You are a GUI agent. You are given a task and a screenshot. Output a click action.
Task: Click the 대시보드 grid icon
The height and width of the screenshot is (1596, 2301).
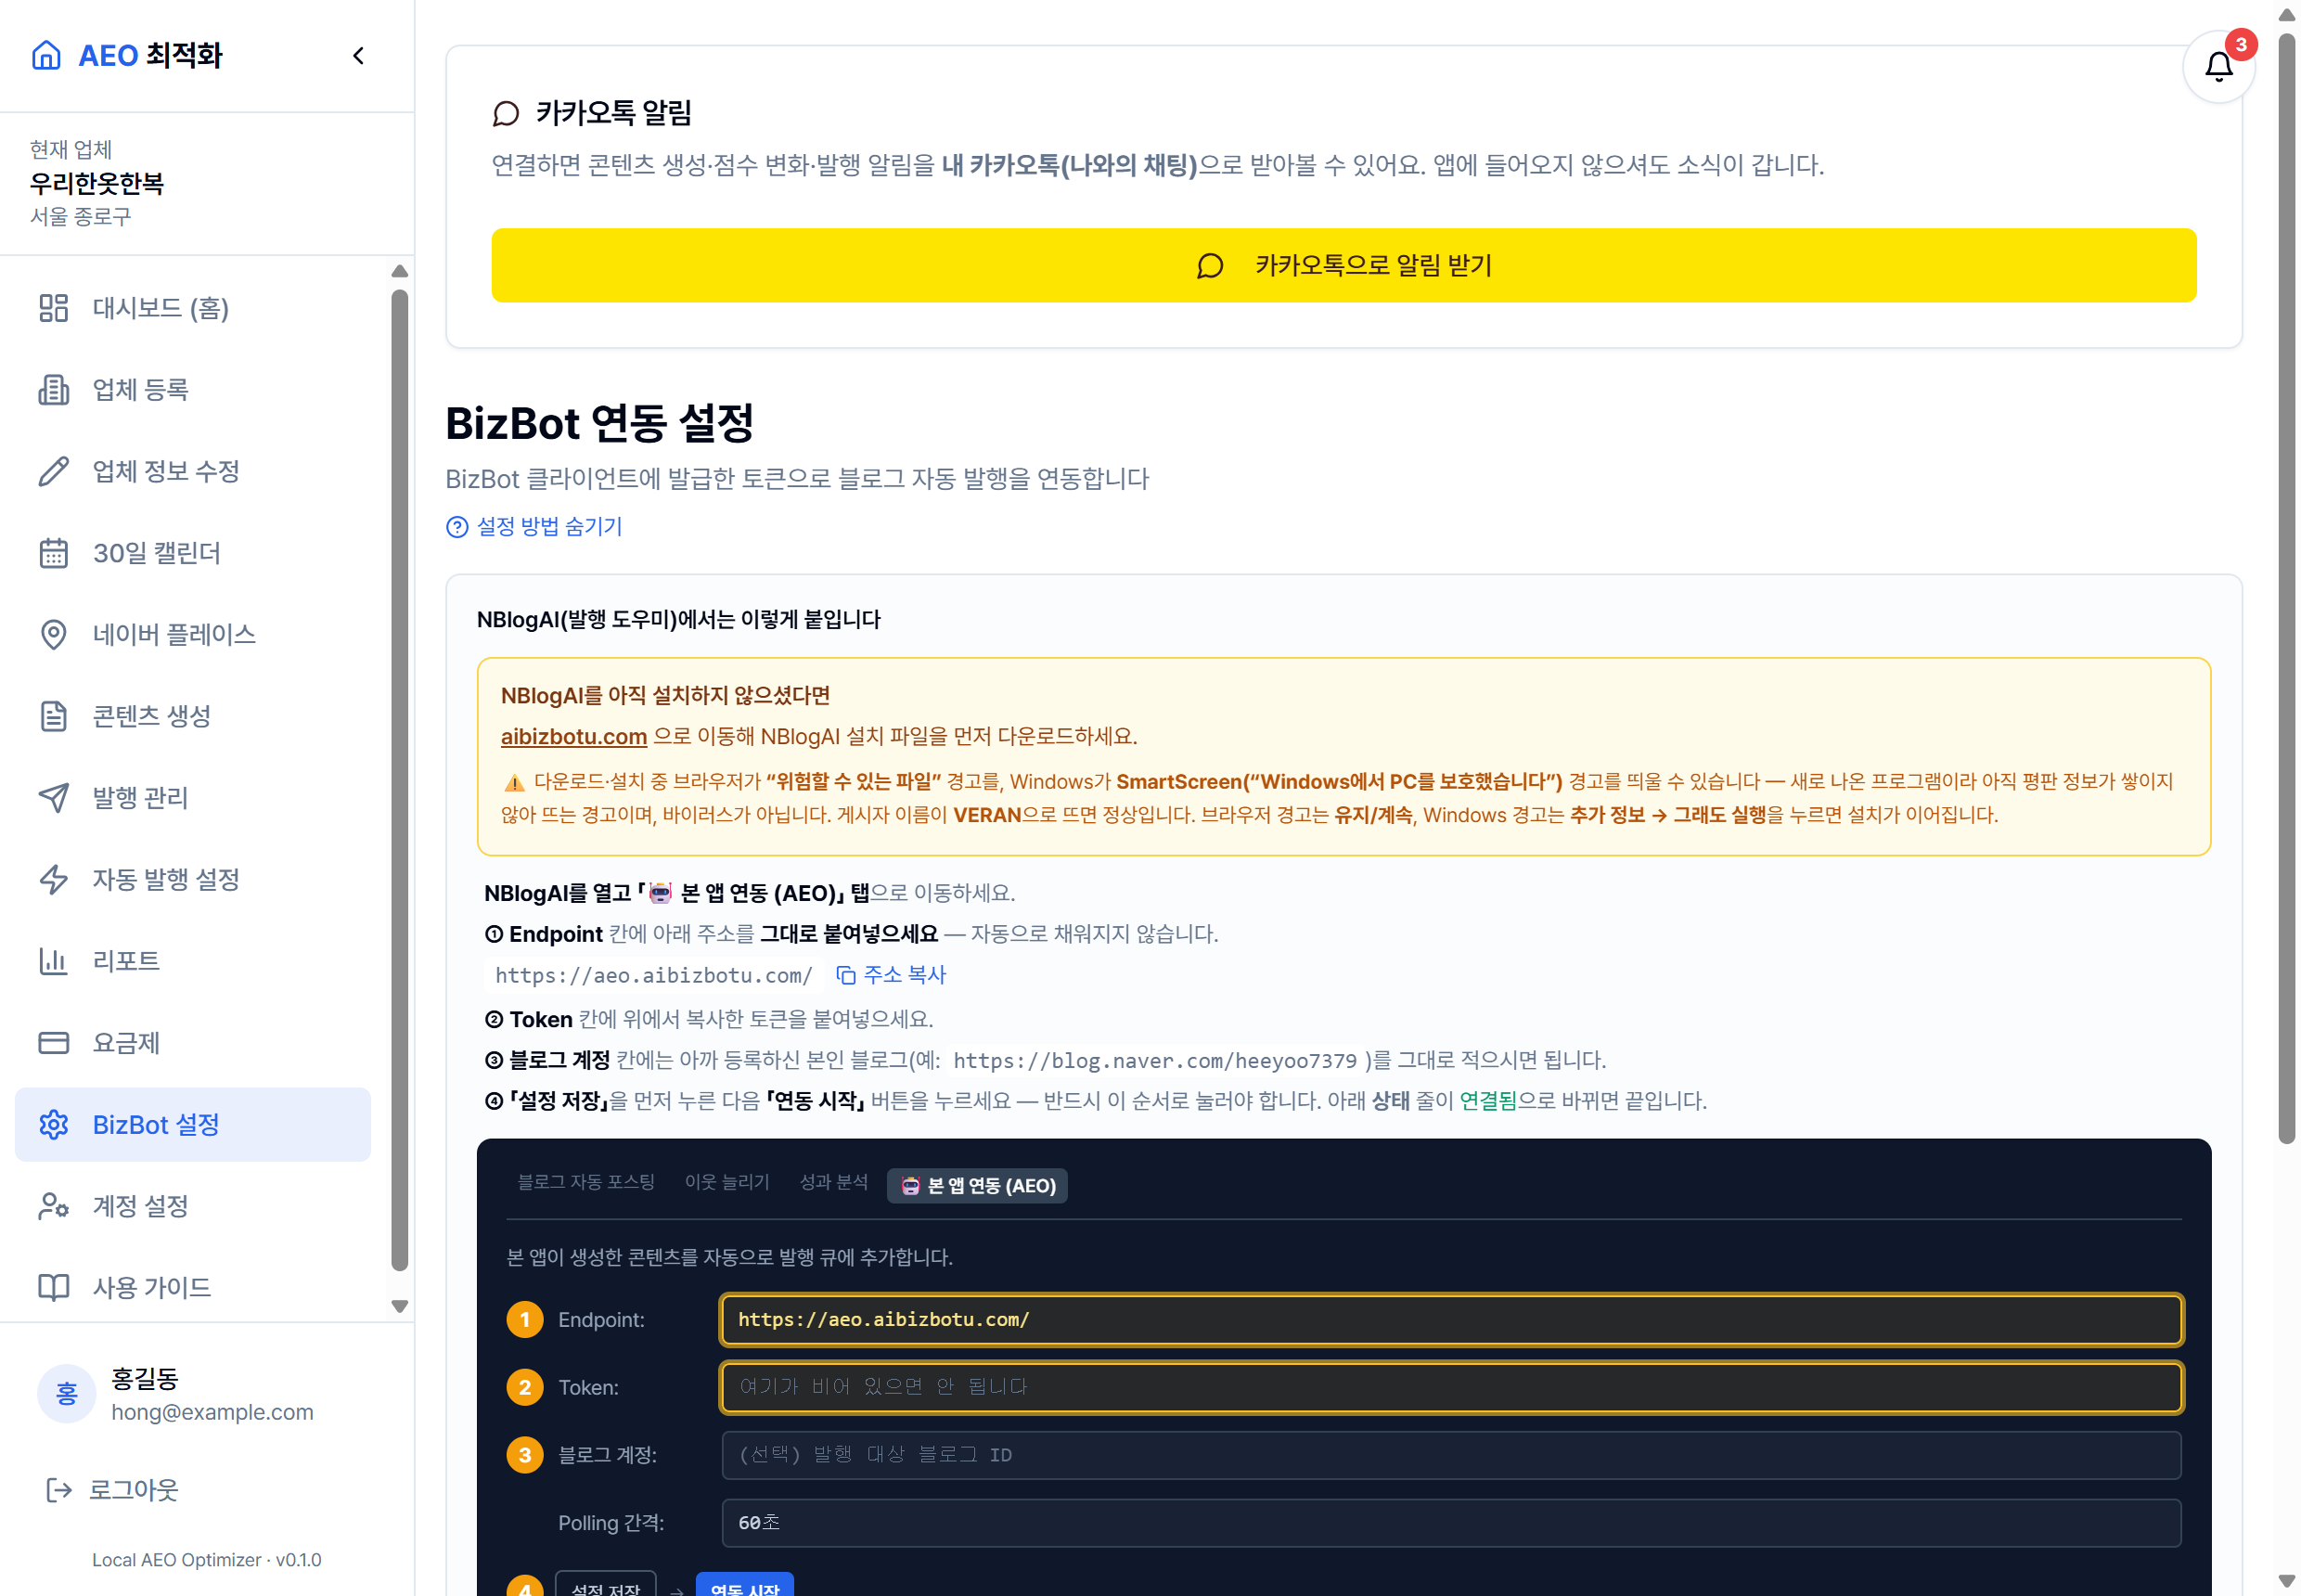[x=54, y=308]
